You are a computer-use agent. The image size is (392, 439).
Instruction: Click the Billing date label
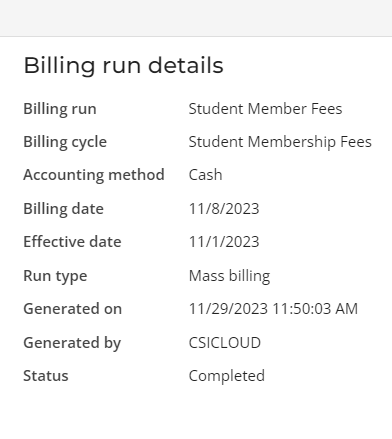(63, 209)
